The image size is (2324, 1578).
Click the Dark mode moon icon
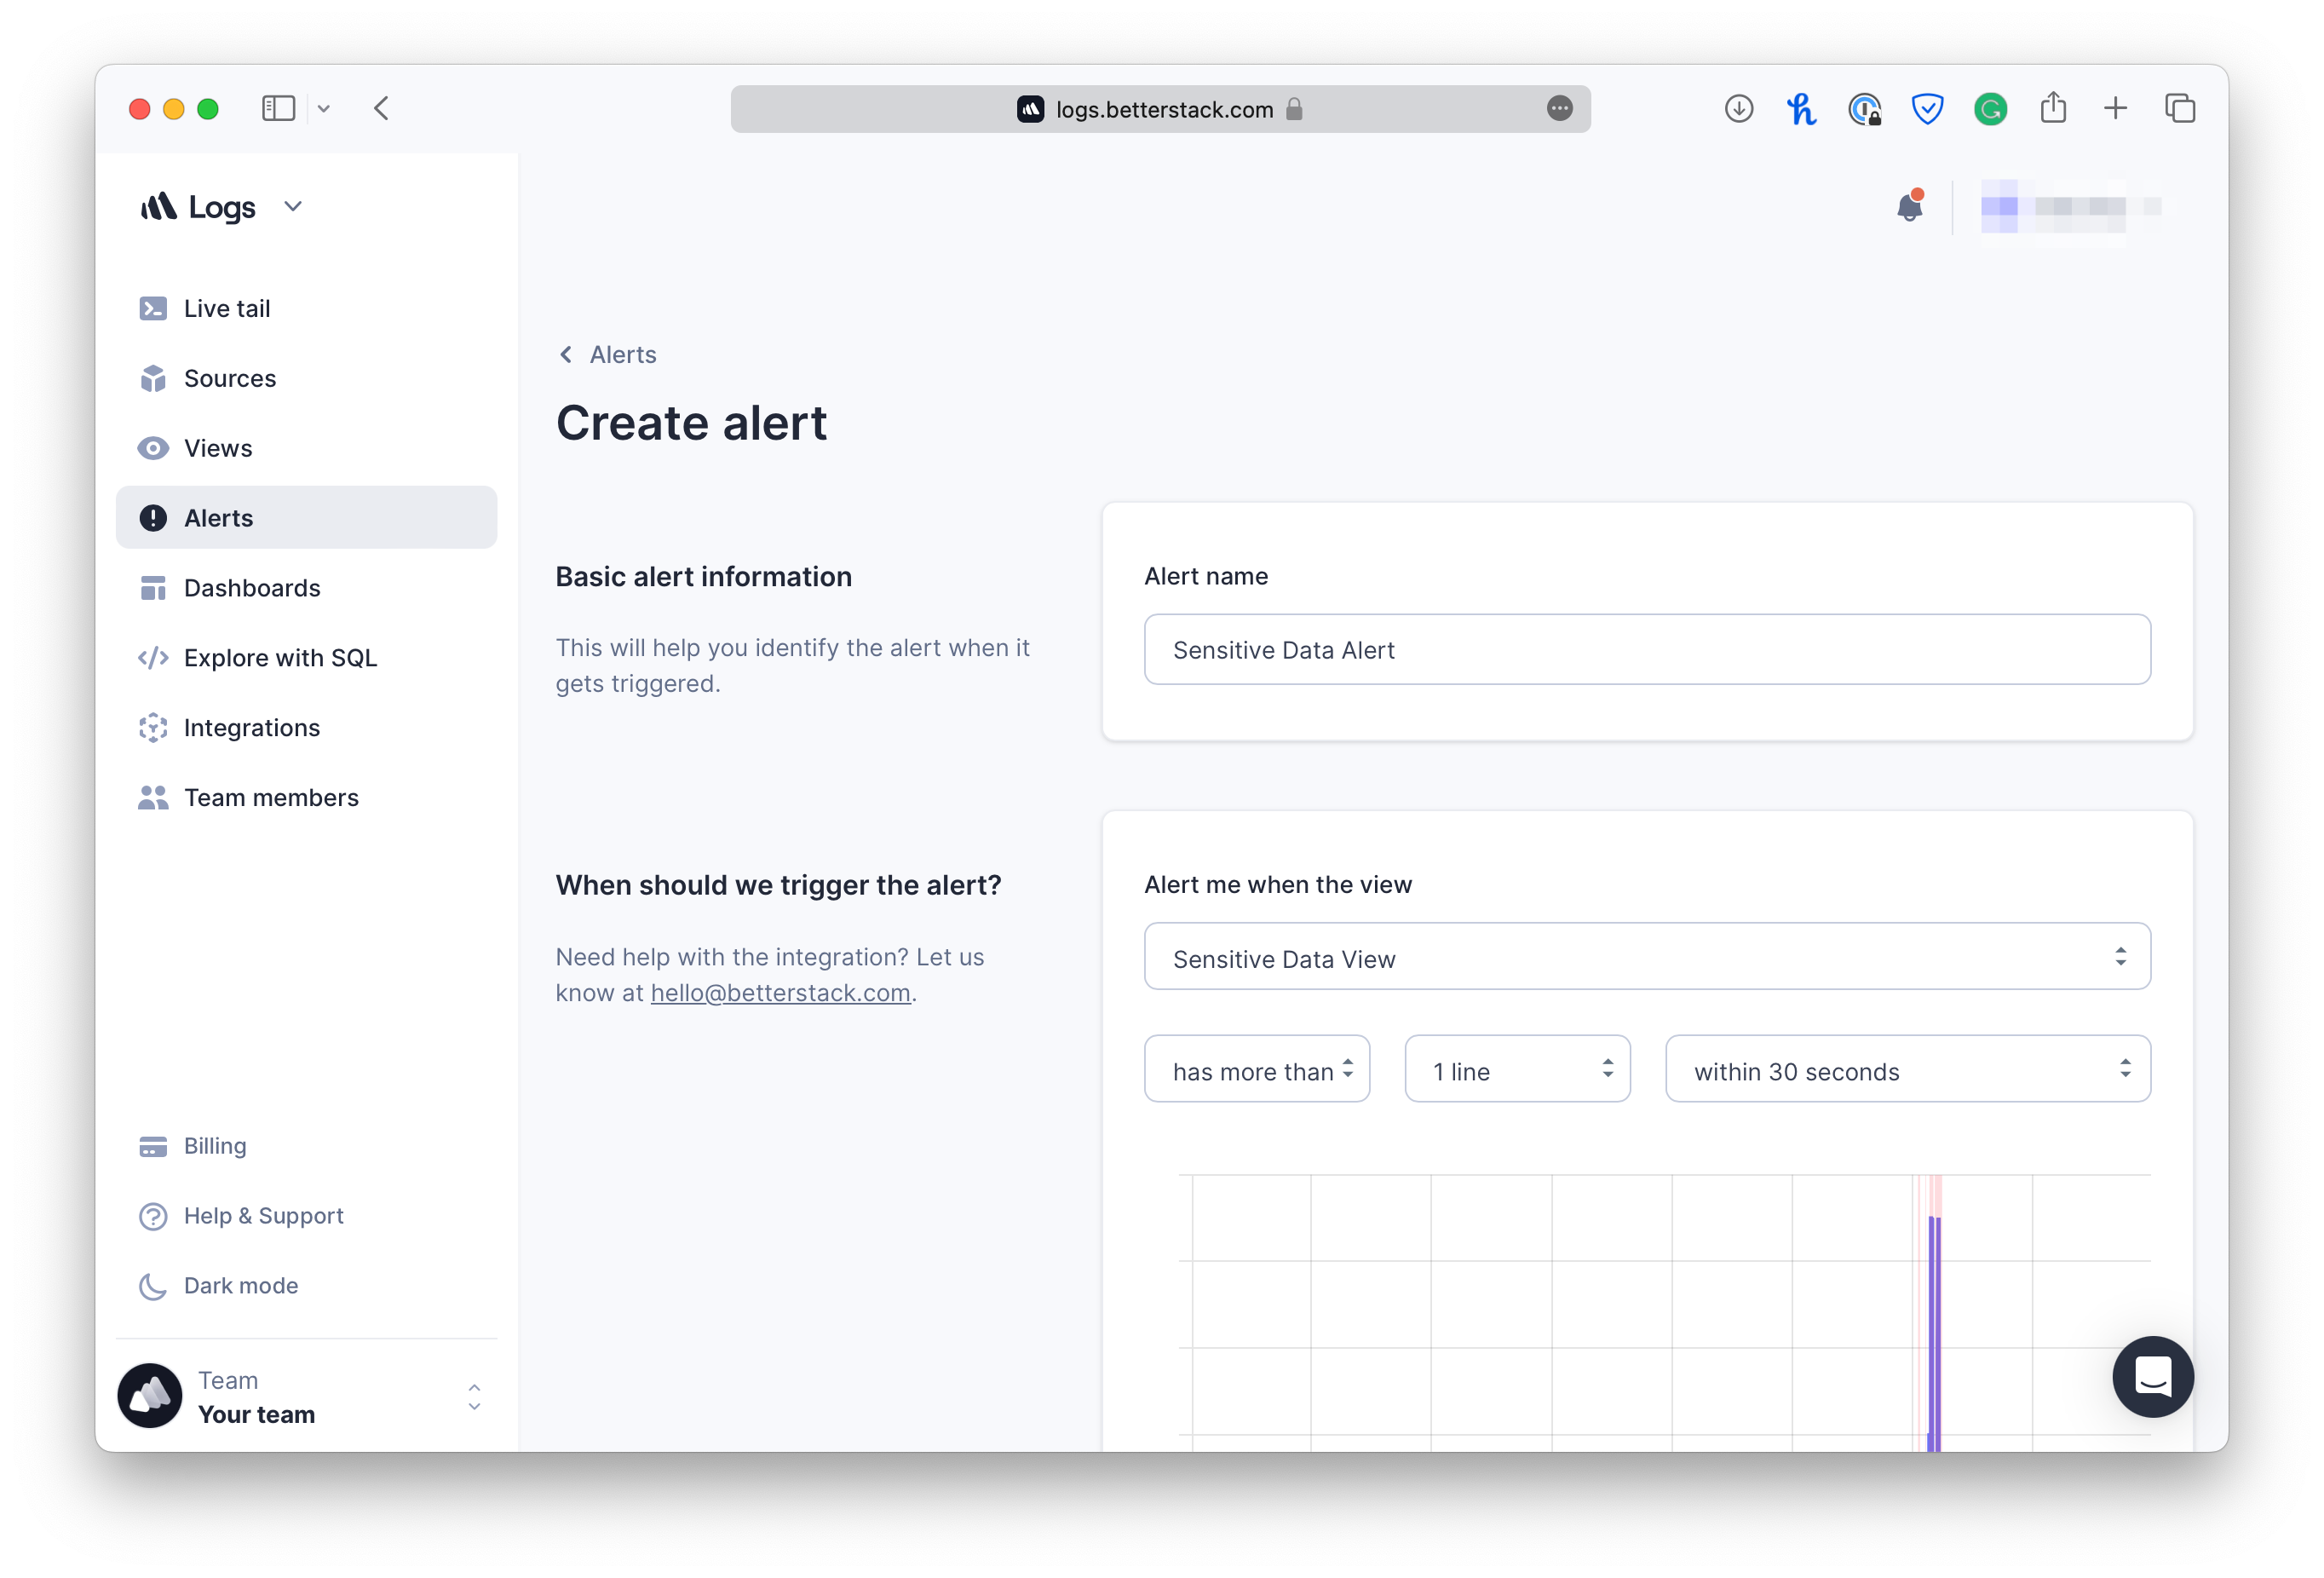click(153, 1286)
